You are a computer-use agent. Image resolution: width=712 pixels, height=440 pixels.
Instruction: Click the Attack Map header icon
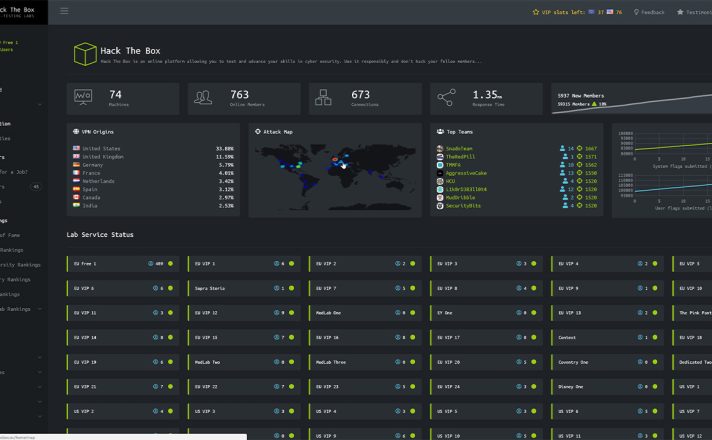pos(258,132)
